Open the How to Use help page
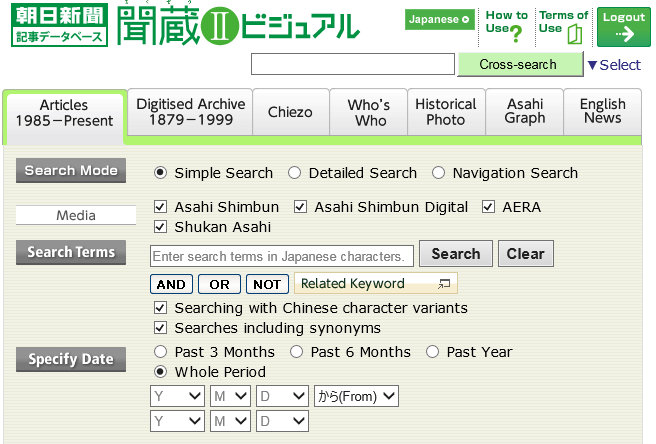 (507, 27)
